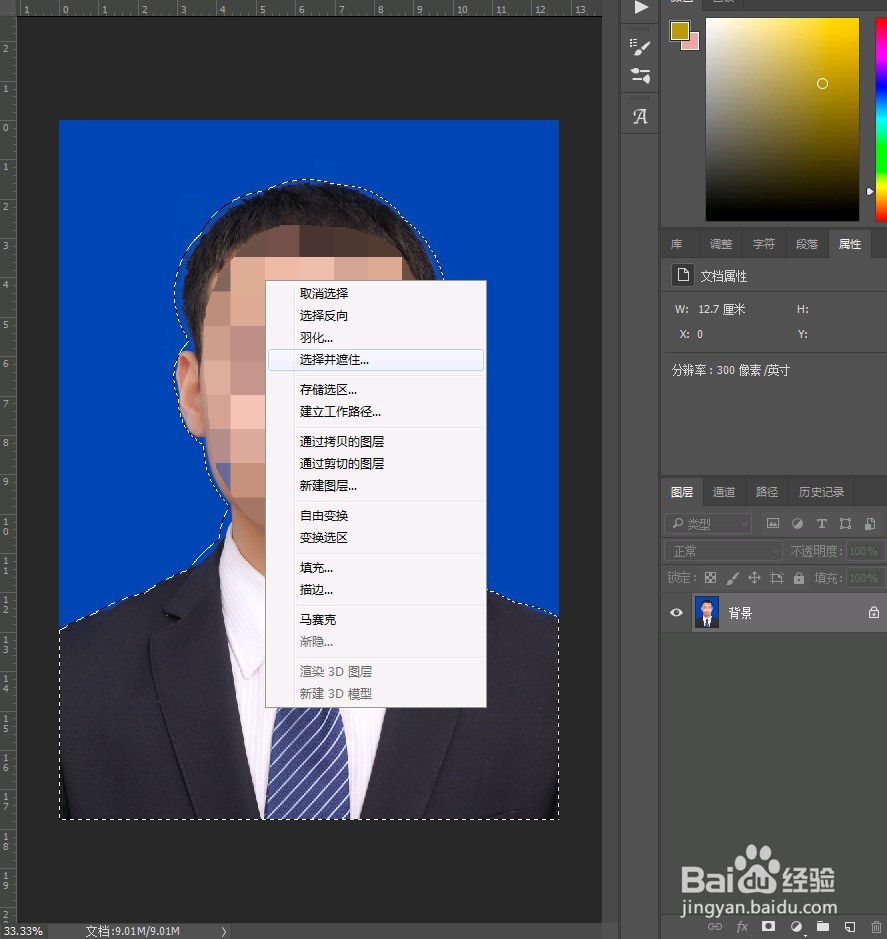The height and width of the screenshot is (939, 887).
Task: Click the Add layer style fx icon
Action: coord(741,927)
